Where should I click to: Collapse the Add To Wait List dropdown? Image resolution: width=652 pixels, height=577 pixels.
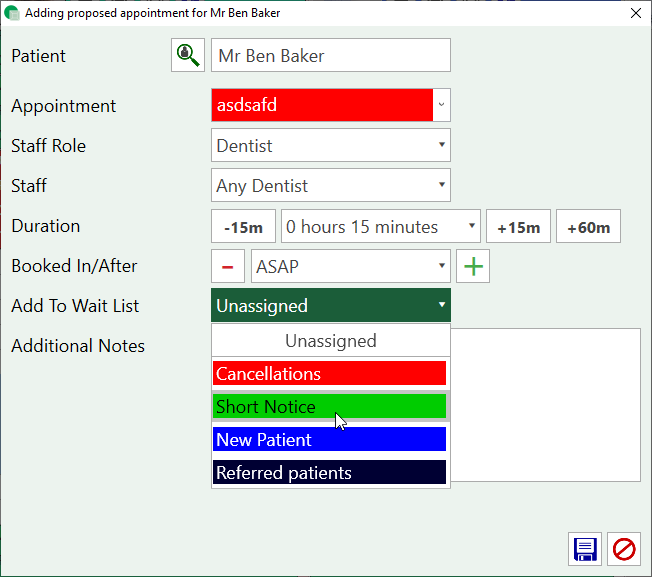click(x=442, y=306)
